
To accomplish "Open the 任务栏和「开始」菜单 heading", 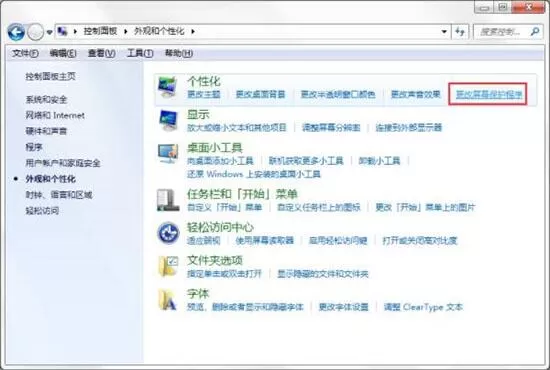I will 242,194.
